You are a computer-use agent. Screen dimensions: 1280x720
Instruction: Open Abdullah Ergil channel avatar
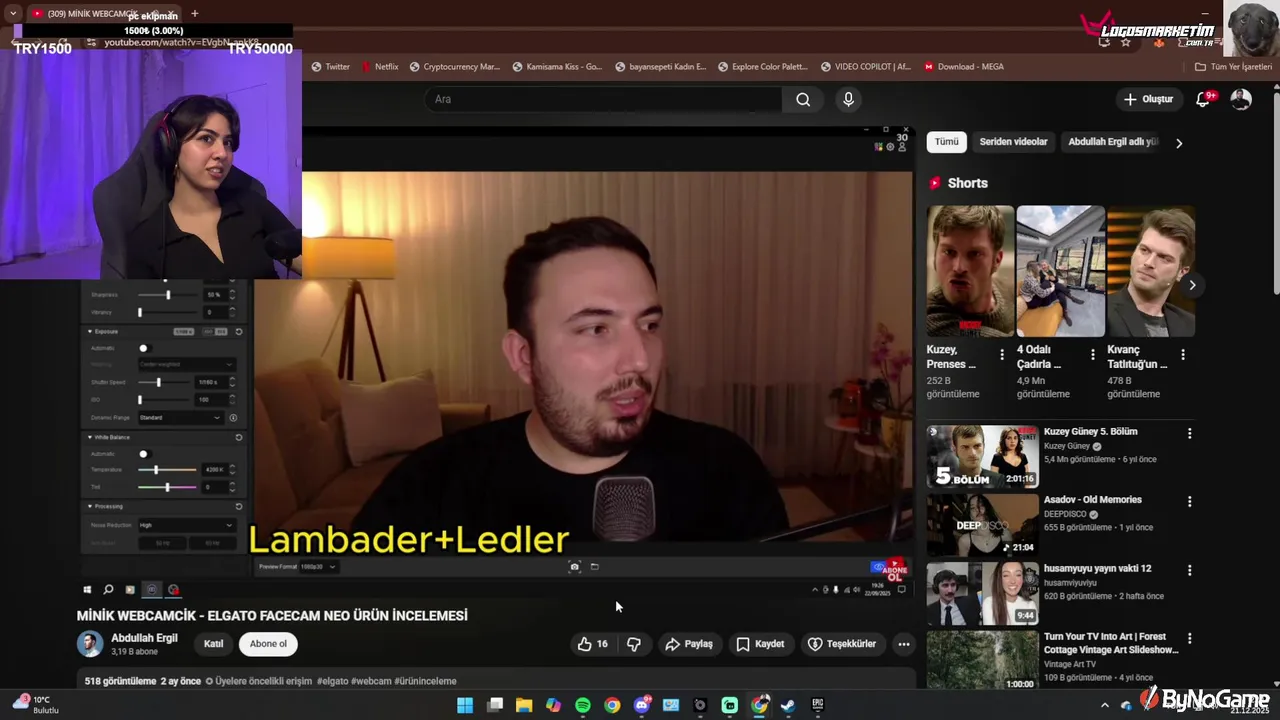coord(90,644)
